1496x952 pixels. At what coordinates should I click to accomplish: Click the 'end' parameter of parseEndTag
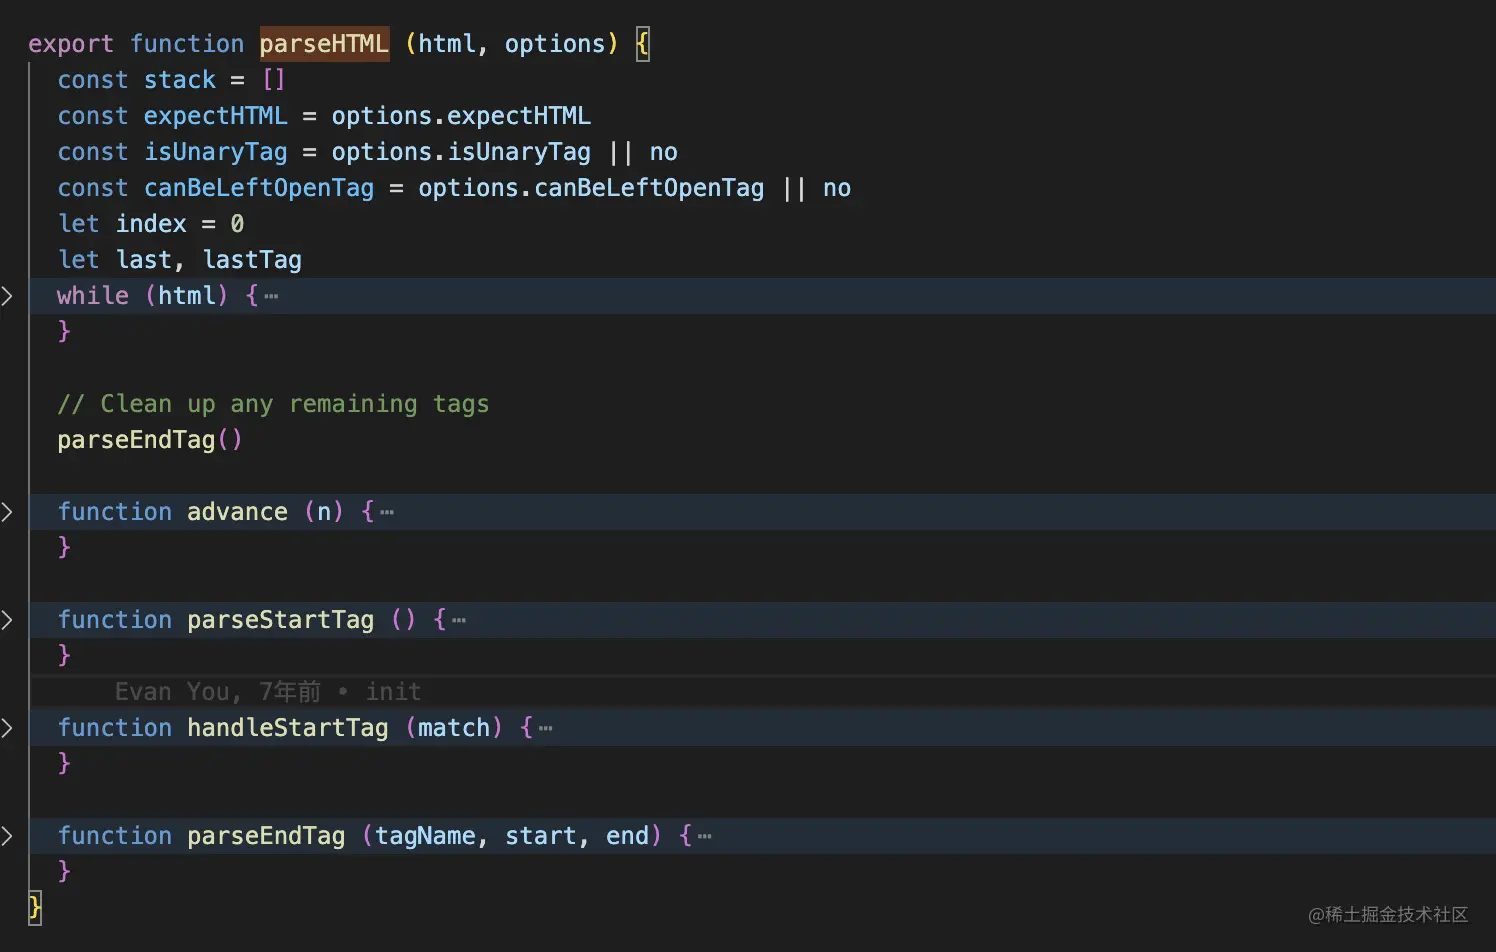tap(627, 836)
